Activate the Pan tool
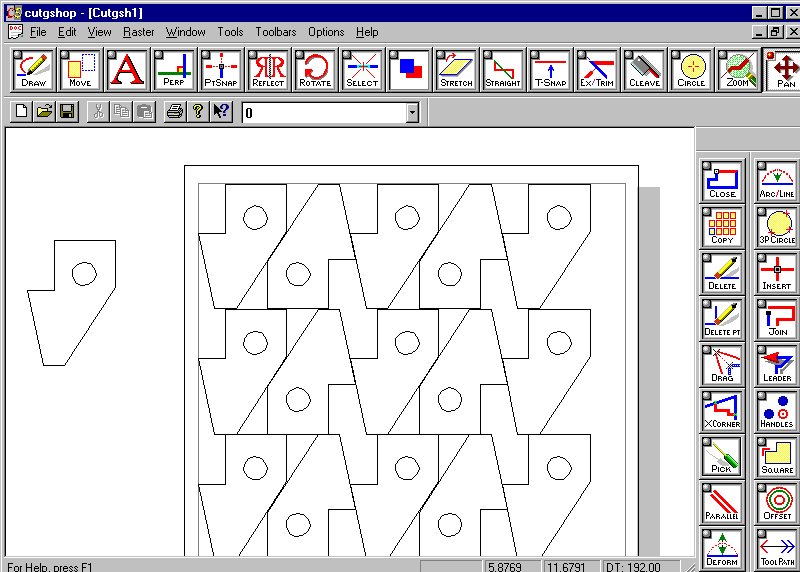The height and width of the screenshot is (572, 800). tap(784, 70)
